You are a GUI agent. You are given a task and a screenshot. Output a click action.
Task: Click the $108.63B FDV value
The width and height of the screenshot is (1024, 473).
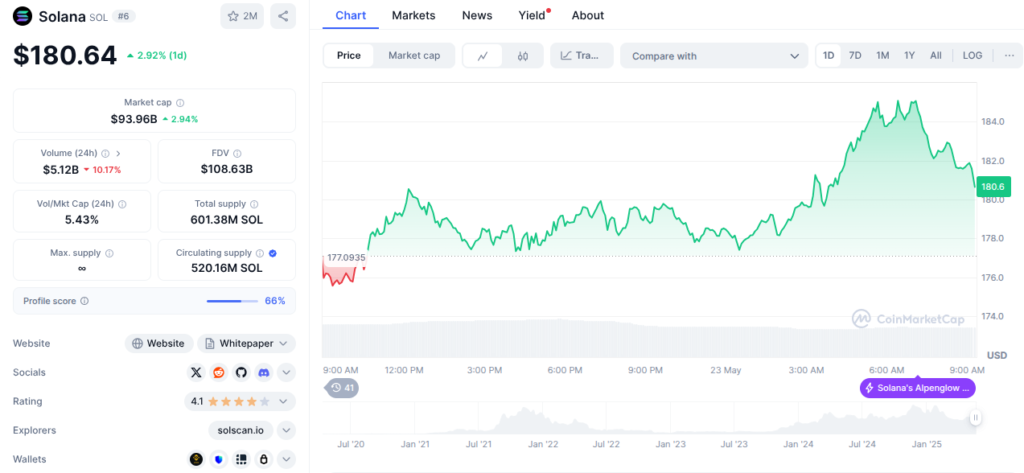[227, 169]
